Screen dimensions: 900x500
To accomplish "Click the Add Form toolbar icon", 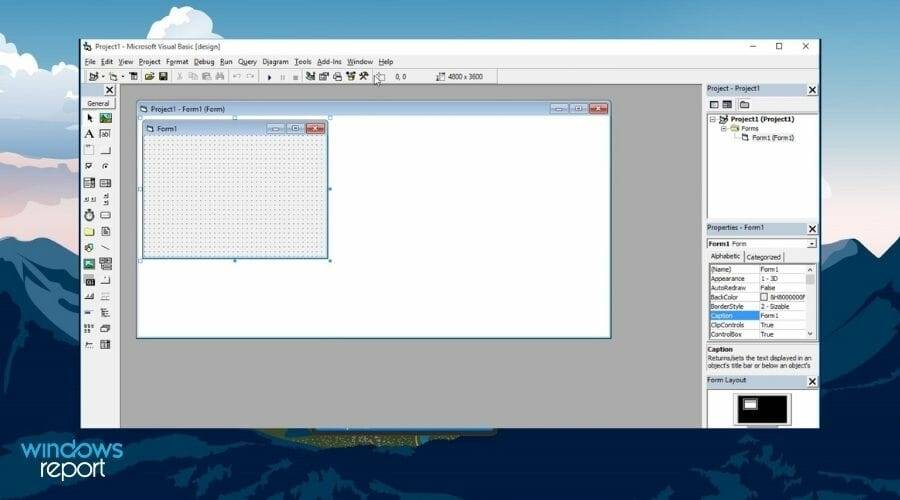I will pos(113,76).
